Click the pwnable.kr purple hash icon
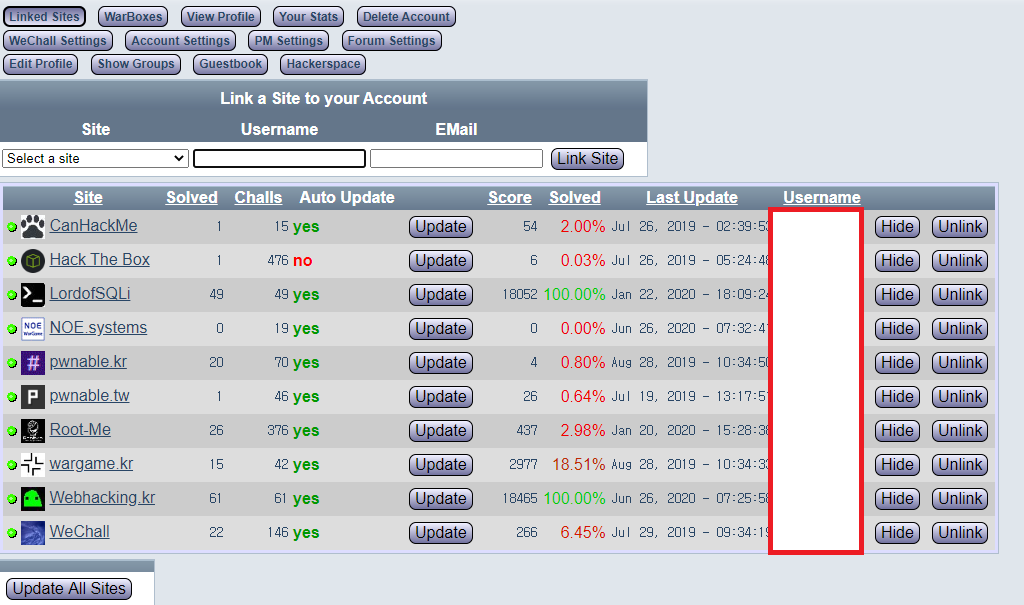The height and width of the screenshot is (605, 1024). (33, 363)
